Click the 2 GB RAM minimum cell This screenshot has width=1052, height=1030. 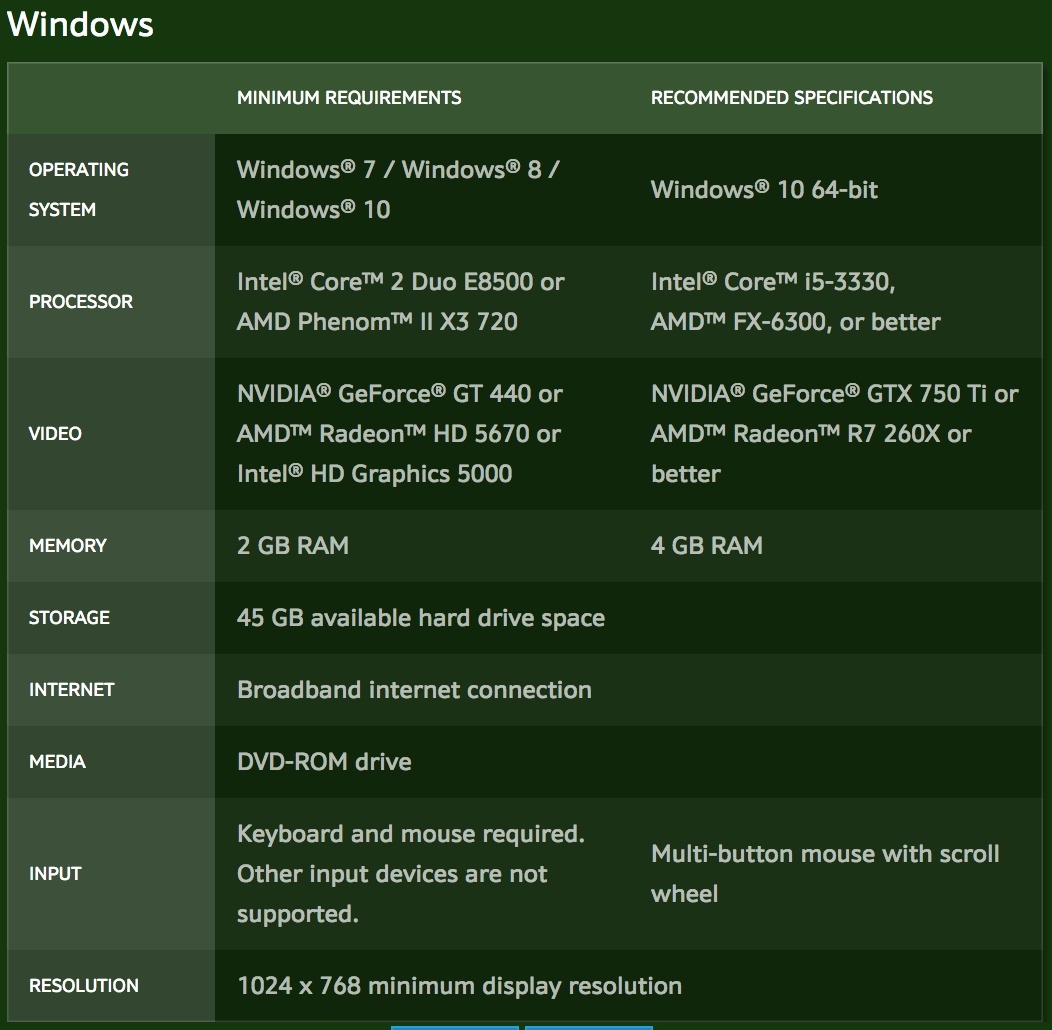[x=293, y=546]
